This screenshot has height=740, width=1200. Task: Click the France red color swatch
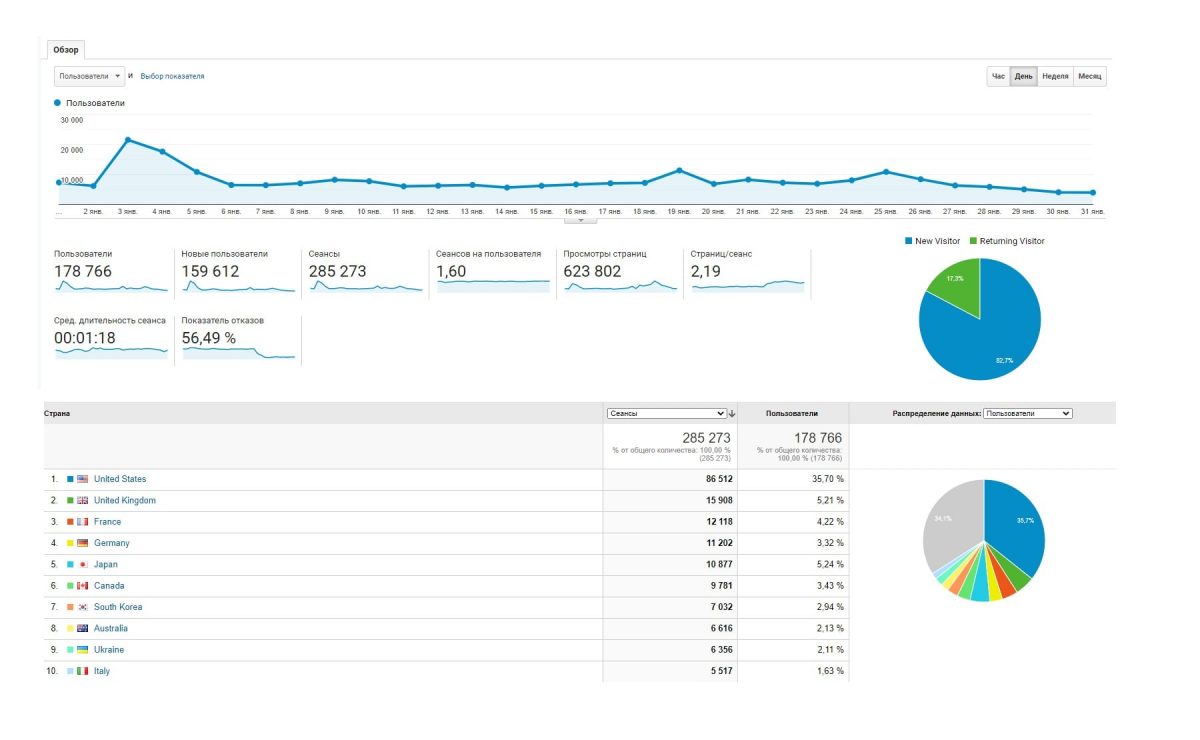pos(70,522)
